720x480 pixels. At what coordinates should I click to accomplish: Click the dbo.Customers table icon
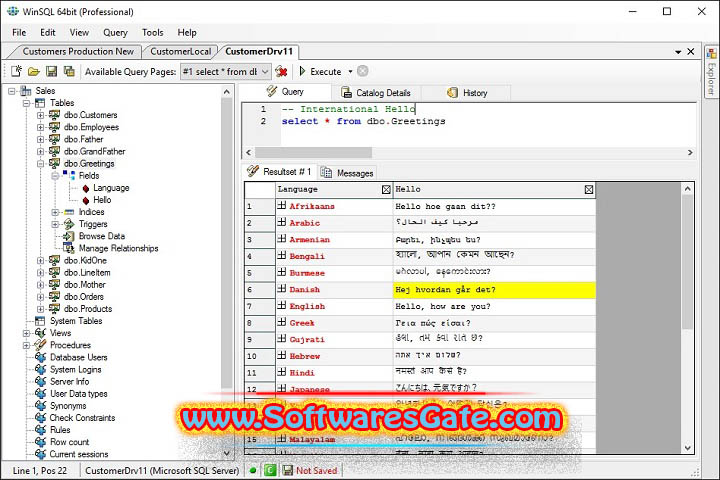[x=54, y=114]
